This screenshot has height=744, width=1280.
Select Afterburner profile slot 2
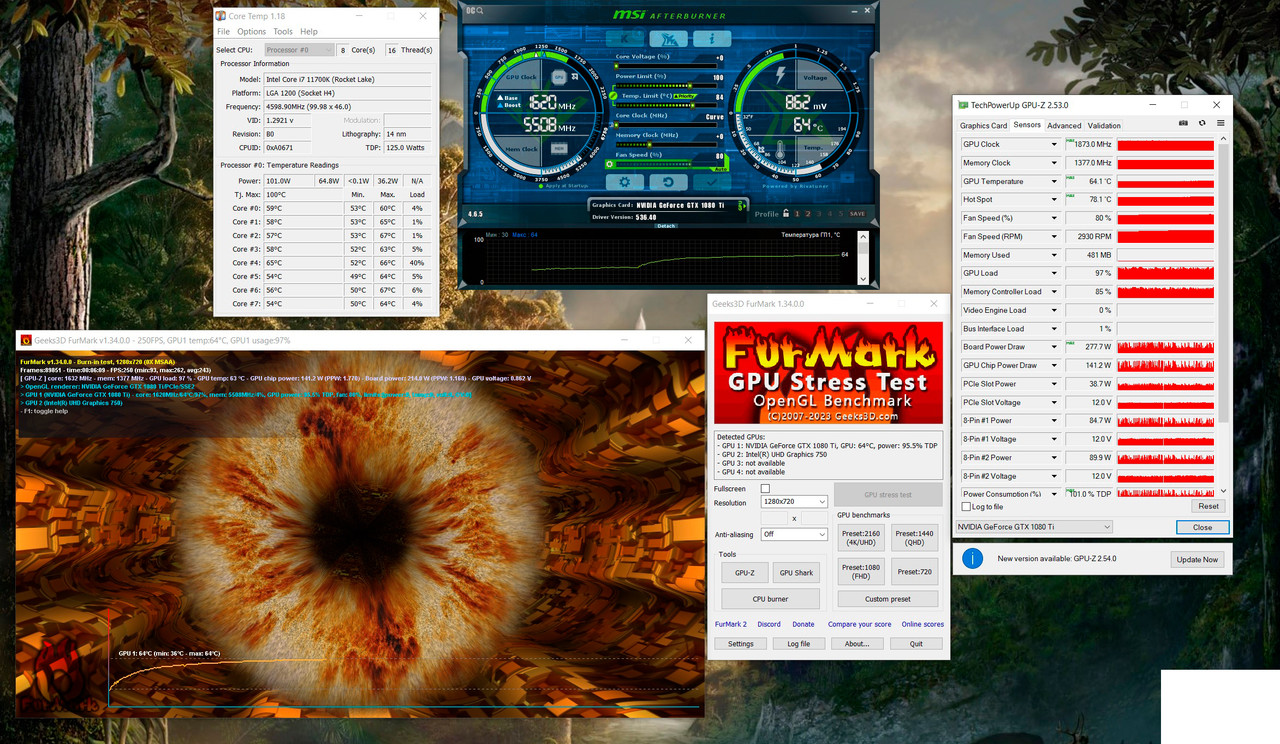[x=808, y=214]
